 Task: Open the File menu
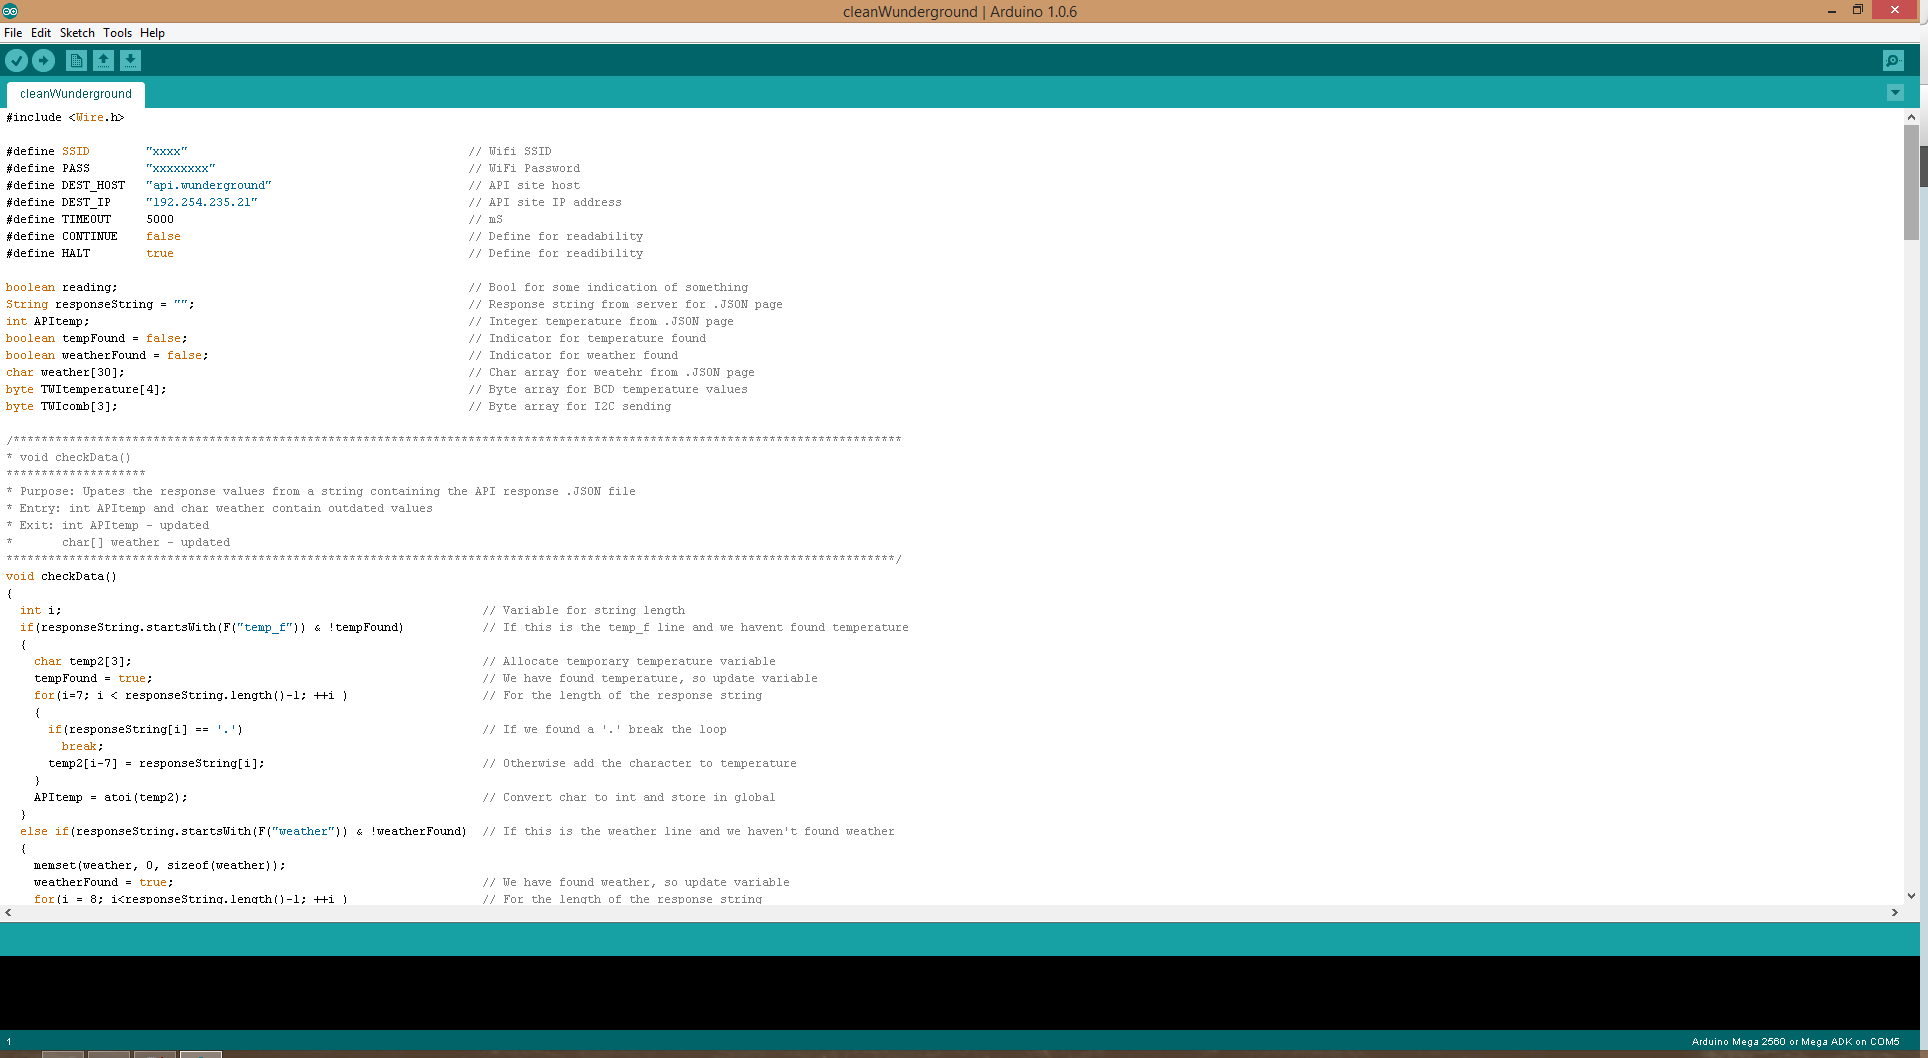[x=13, y=32]
